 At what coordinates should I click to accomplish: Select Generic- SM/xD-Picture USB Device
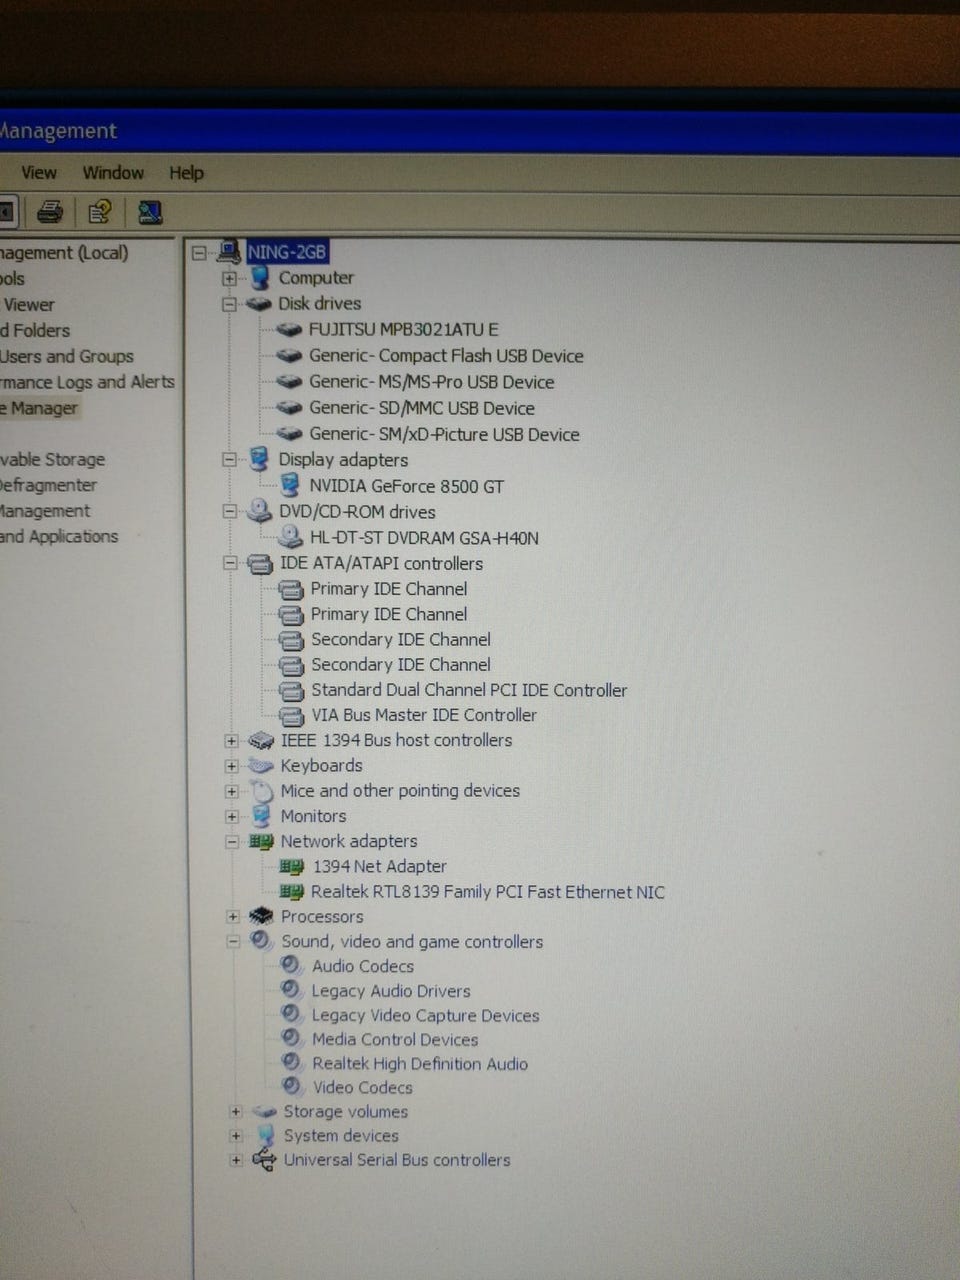click(444, 434)
